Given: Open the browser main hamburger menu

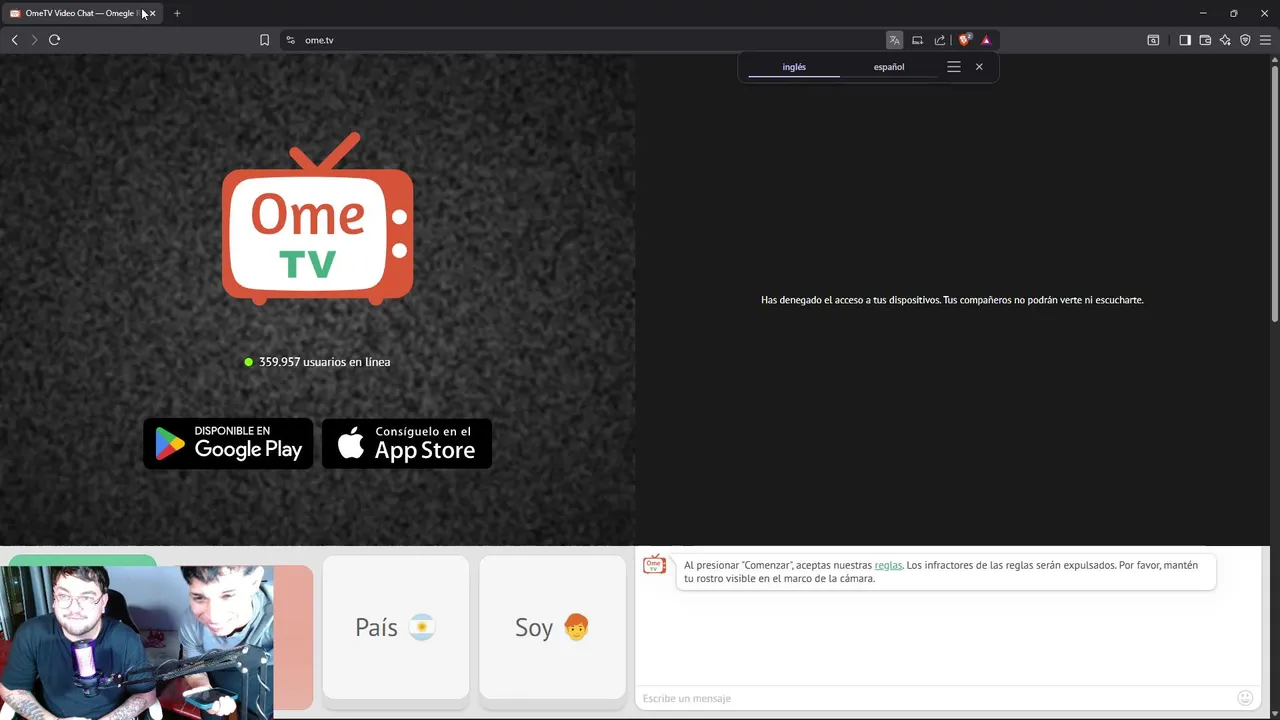Looking at the screenshot, I should click(x=1265, y=40).
